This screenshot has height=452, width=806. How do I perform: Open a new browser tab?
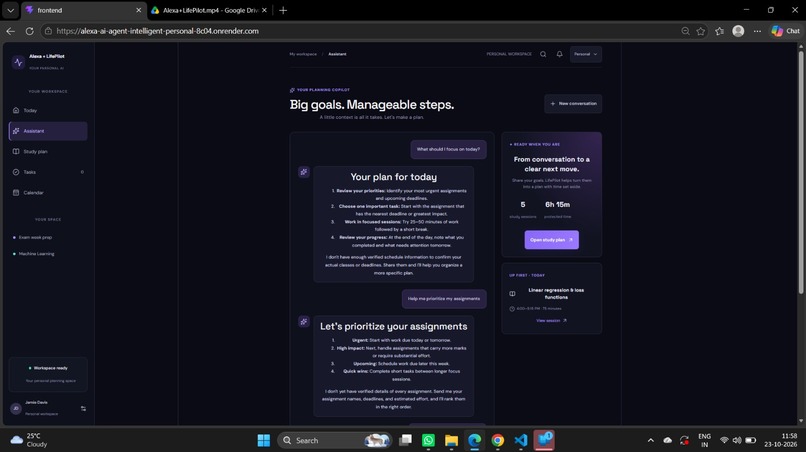tap(283, 10)
